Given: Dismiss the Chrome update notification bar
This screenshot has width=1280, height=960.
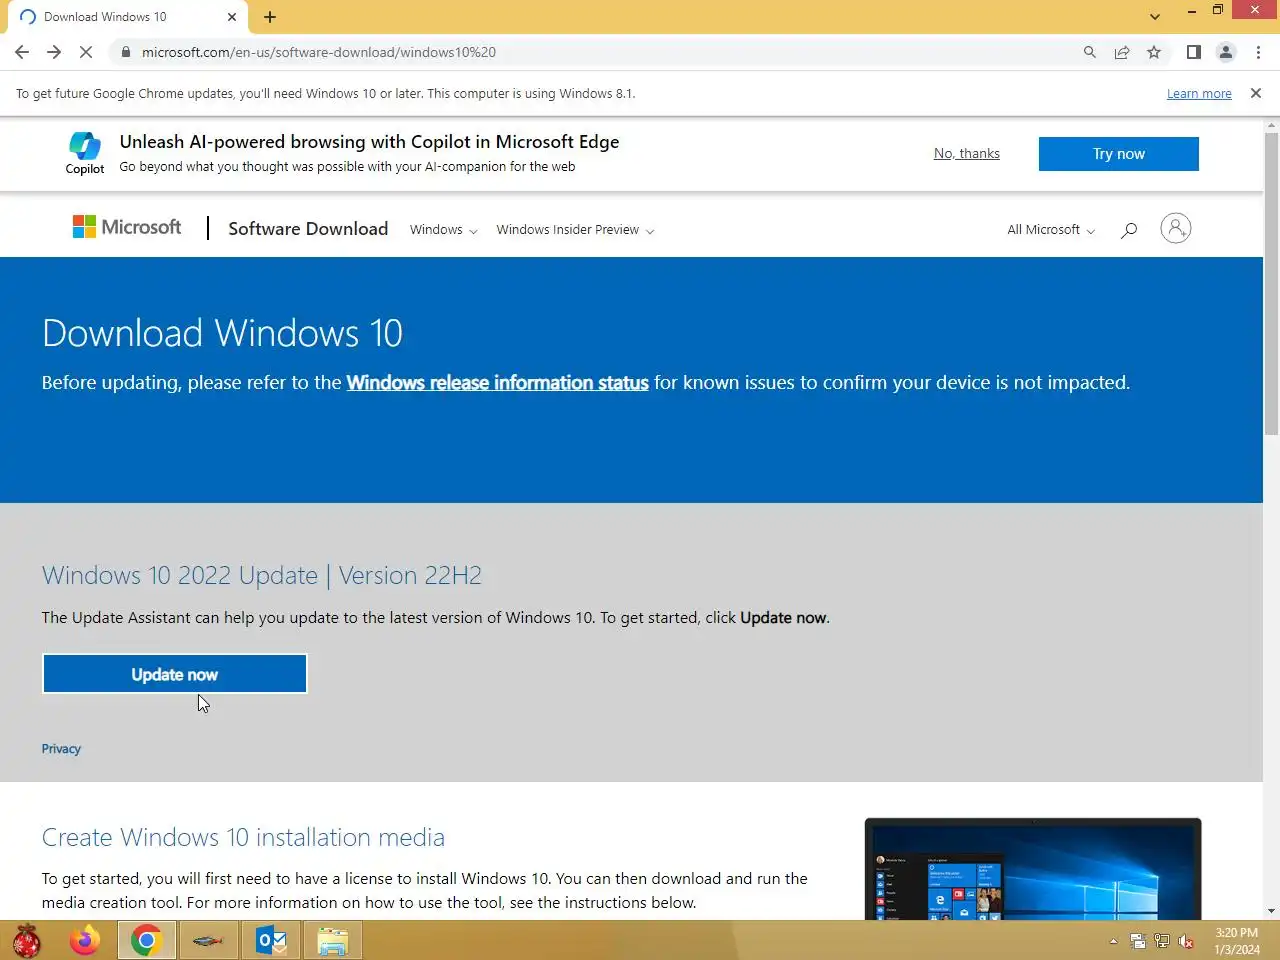Looking at the screenshot, I should coord(1256,93).
